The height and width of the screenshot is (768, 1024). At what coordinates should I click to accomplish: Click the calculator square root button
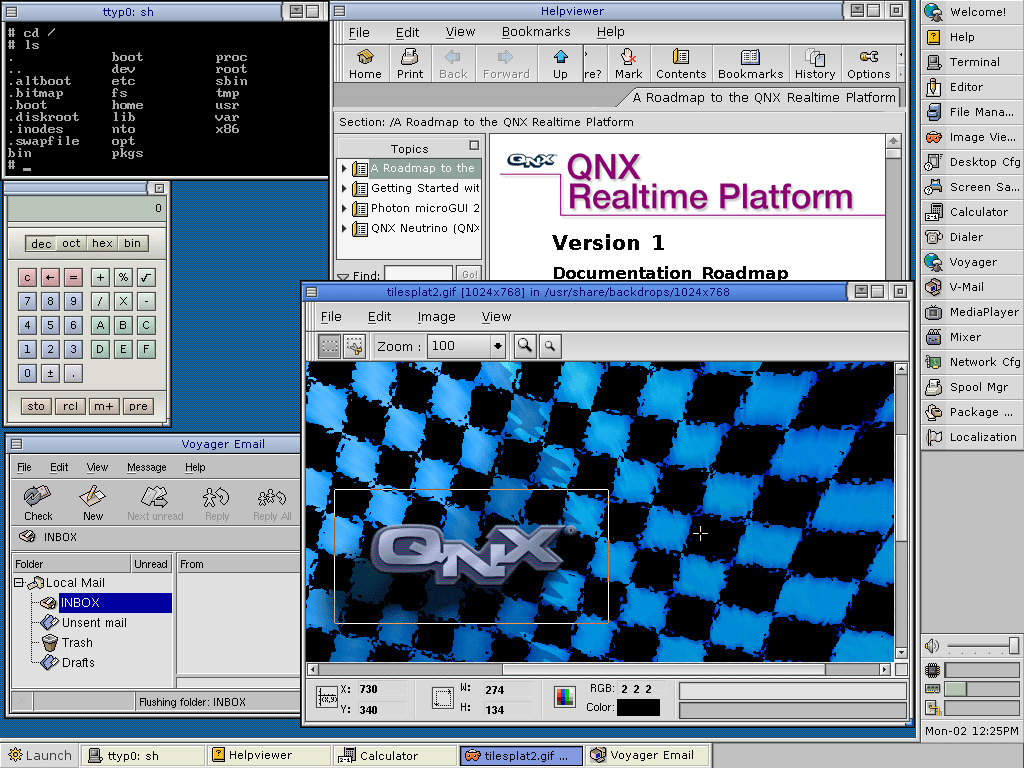pos(146,278)
